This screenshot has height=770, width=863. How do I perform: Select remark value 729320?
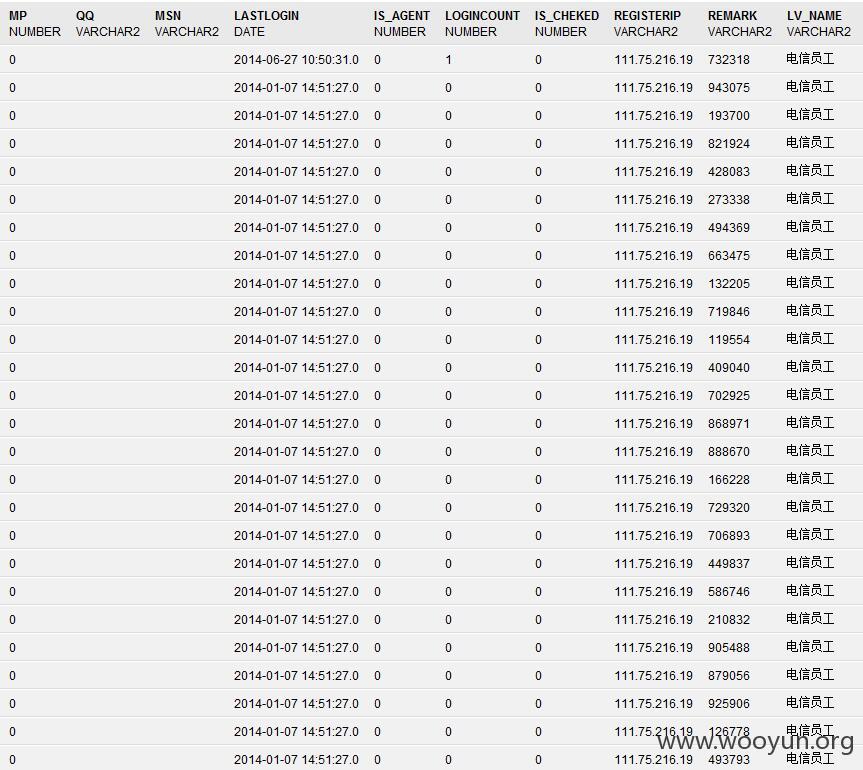[729, 508]
